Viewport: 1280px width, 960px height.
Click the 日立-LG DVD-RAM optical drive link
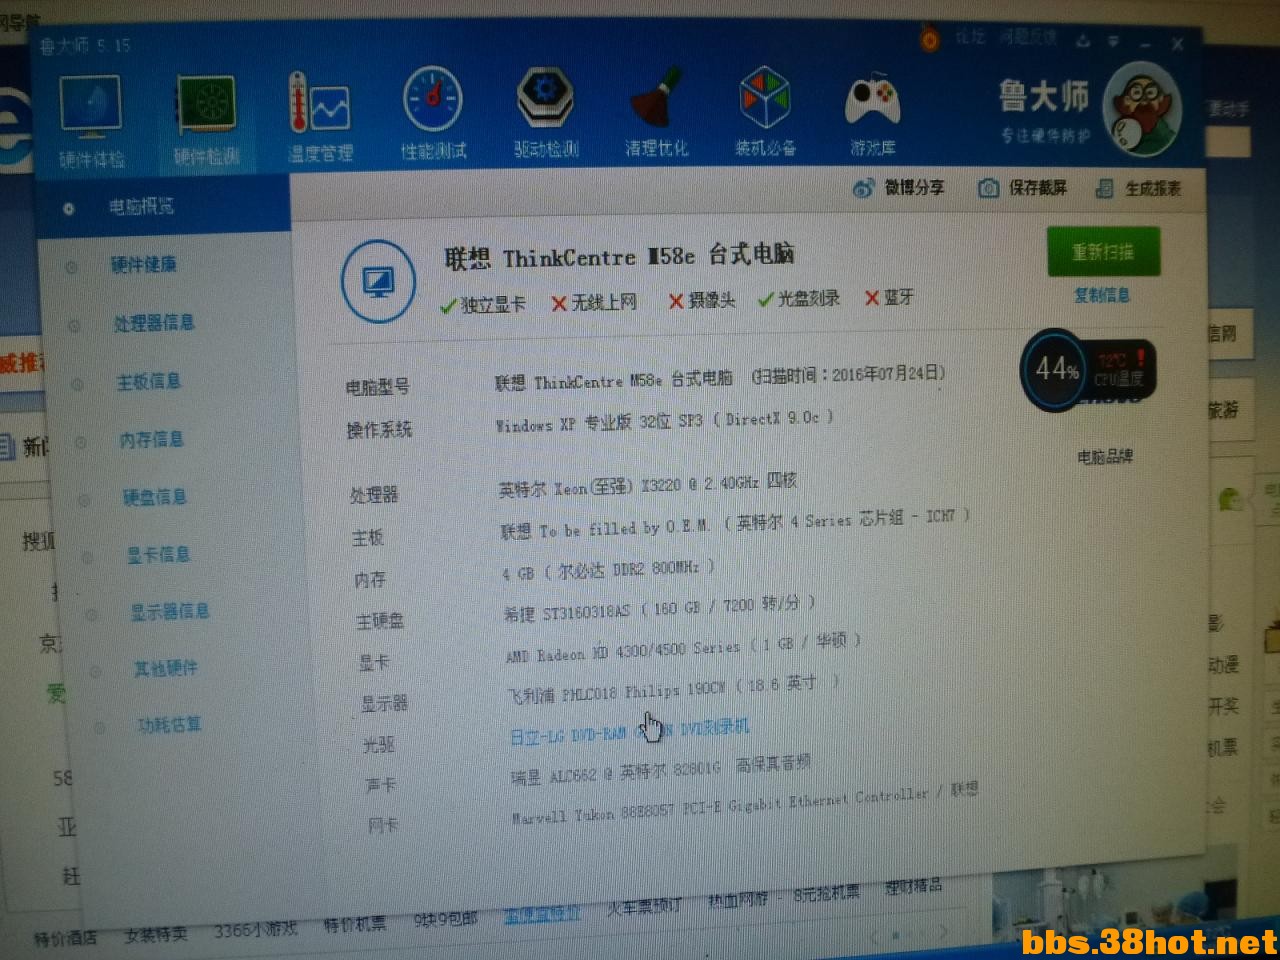click(x=629, y=731)
